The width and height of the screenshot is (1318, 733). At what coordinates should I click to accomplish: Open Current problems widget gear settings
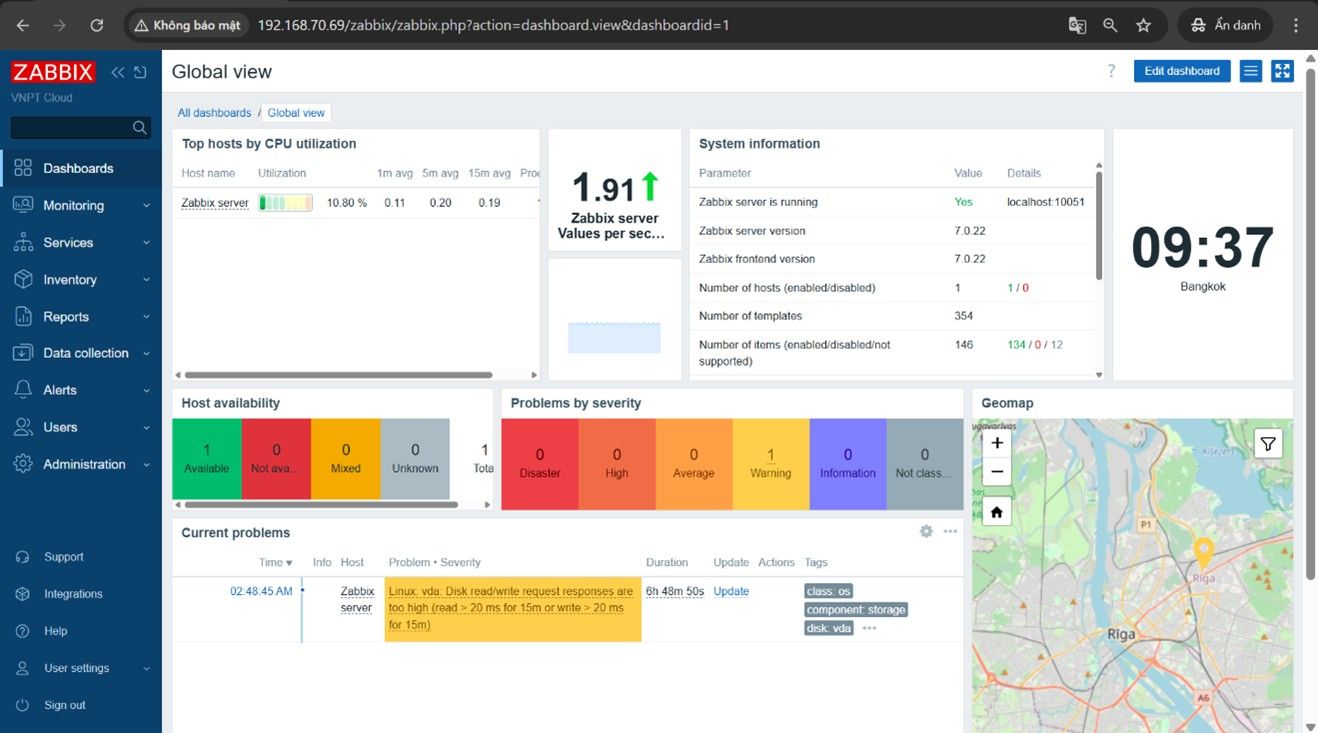(926, 531)
